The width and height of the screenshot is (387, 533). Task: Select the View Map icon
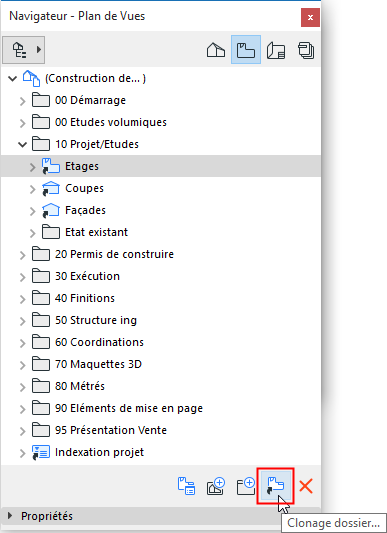(246, 50)
